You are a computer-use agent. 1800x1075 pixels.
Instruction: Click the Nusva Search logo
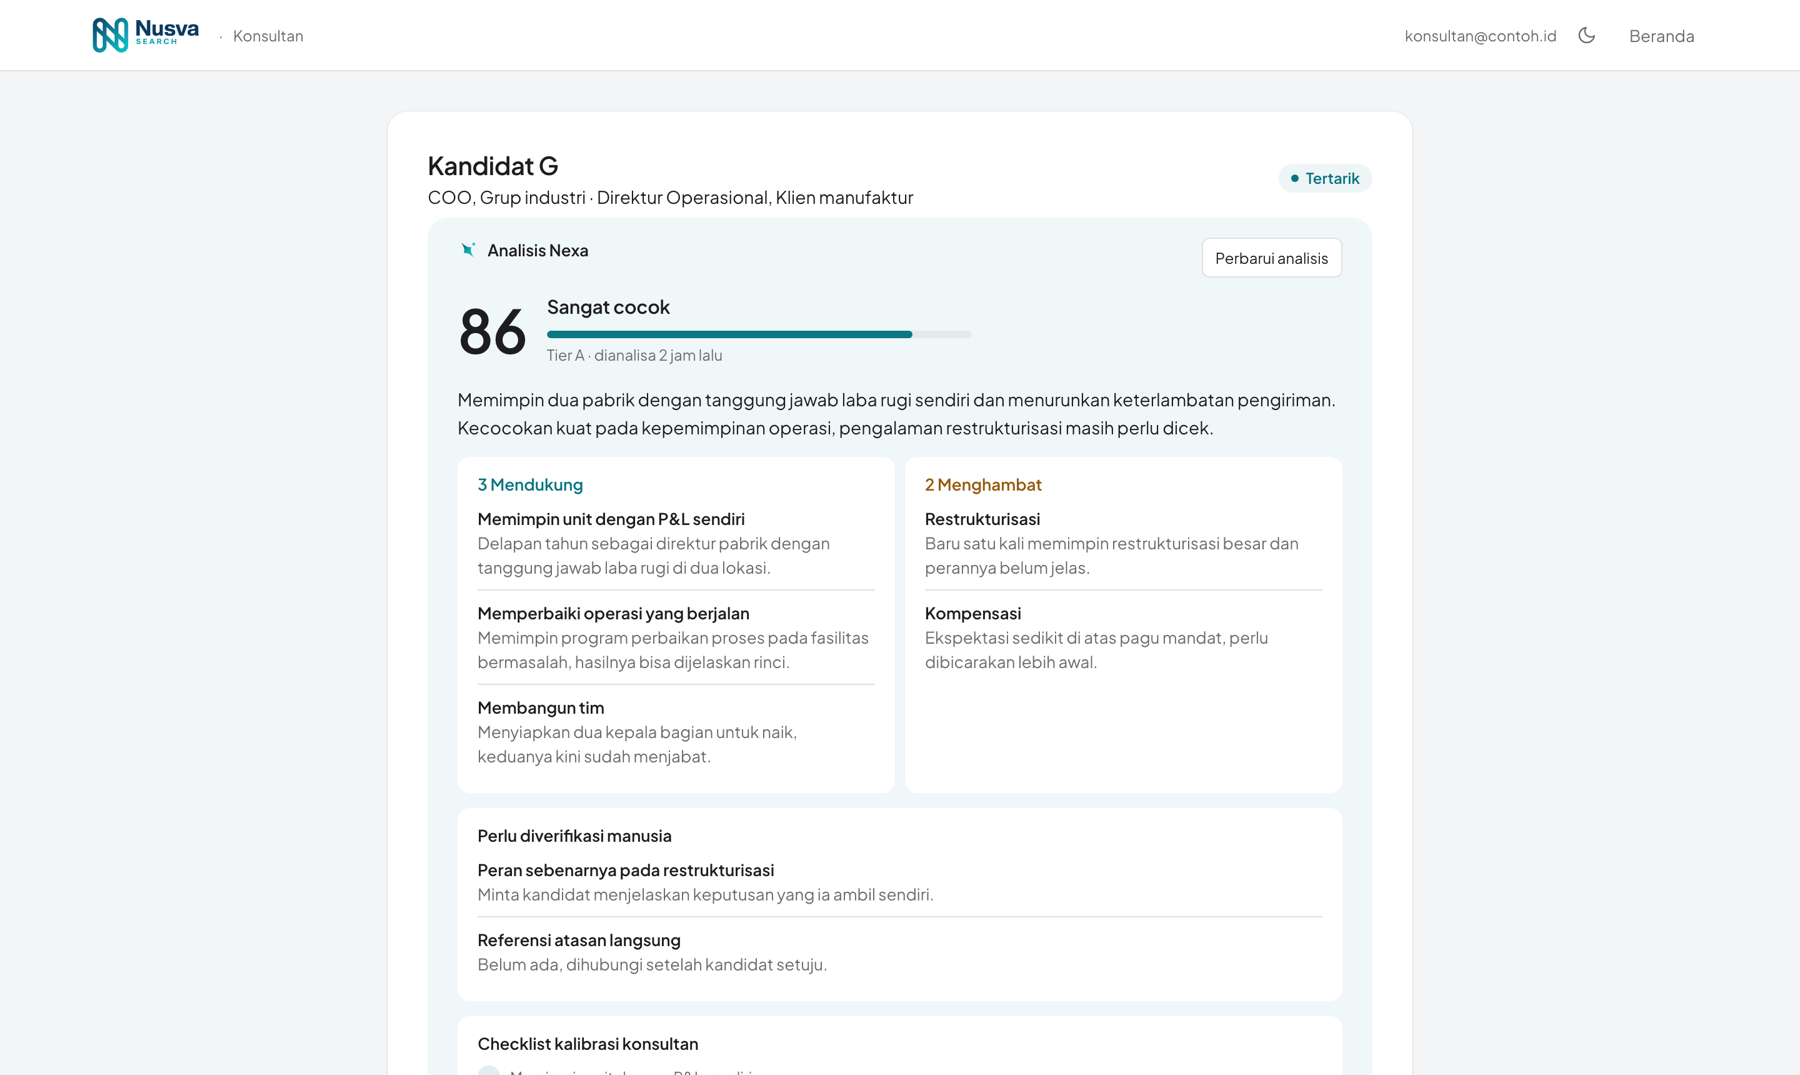(x=145, y=35)
